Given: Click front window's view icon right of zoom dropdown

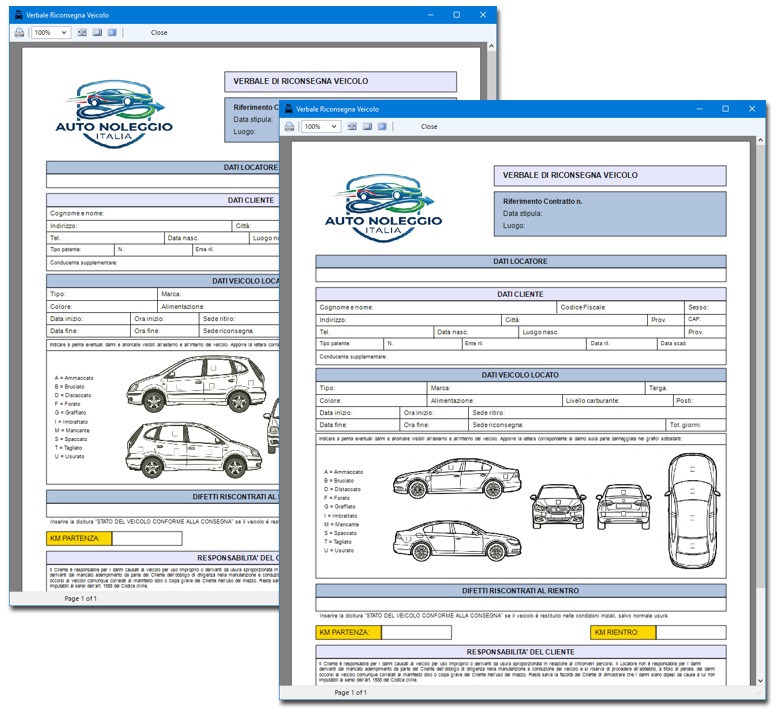Looking at the screenshot, I should (x=352, y=127).
